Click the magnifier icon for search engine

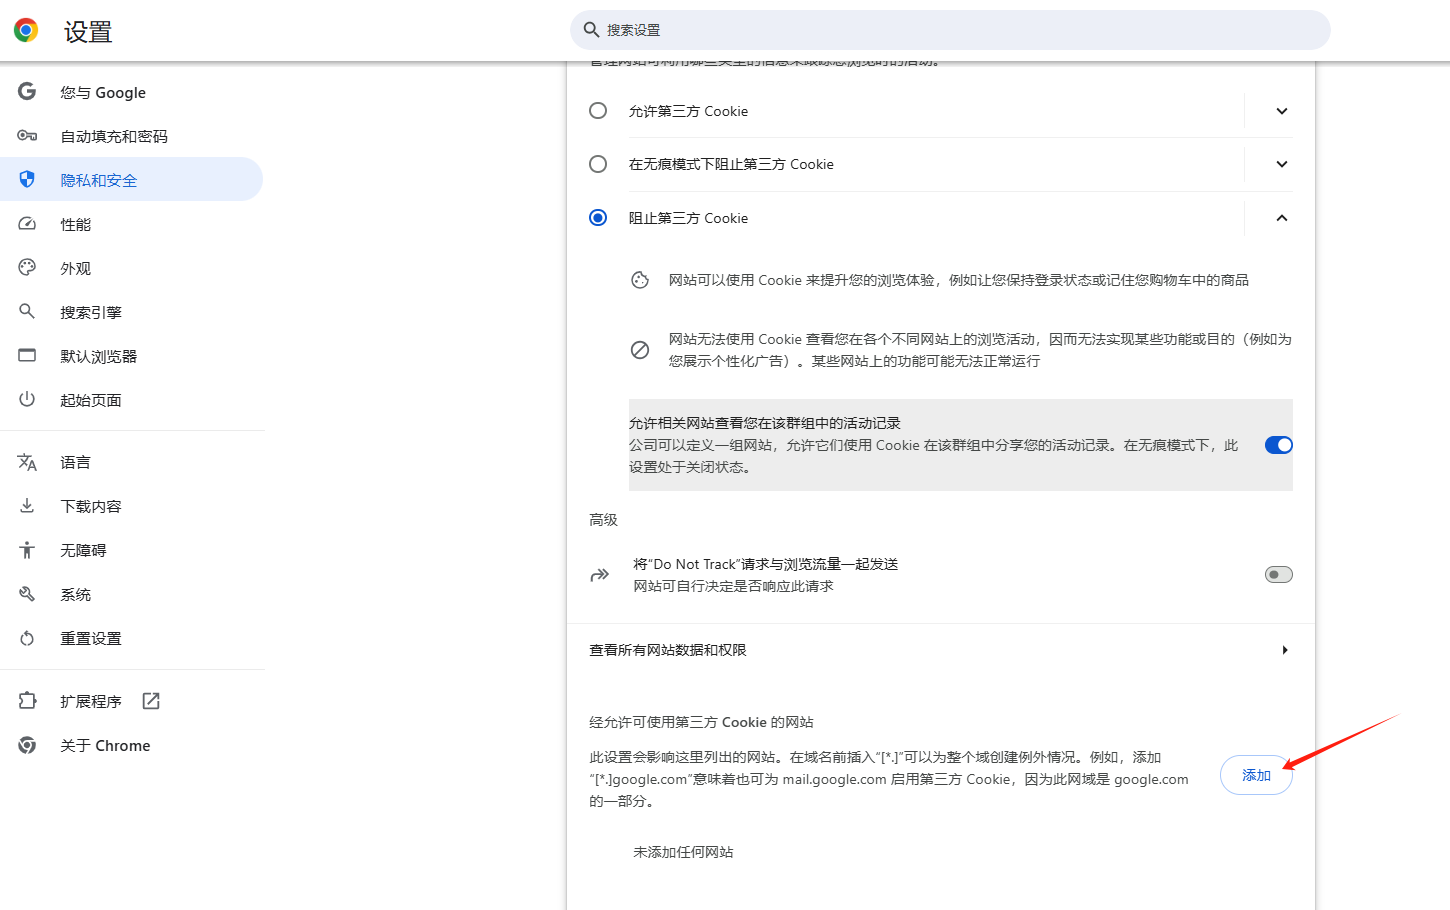pos(27,312)
